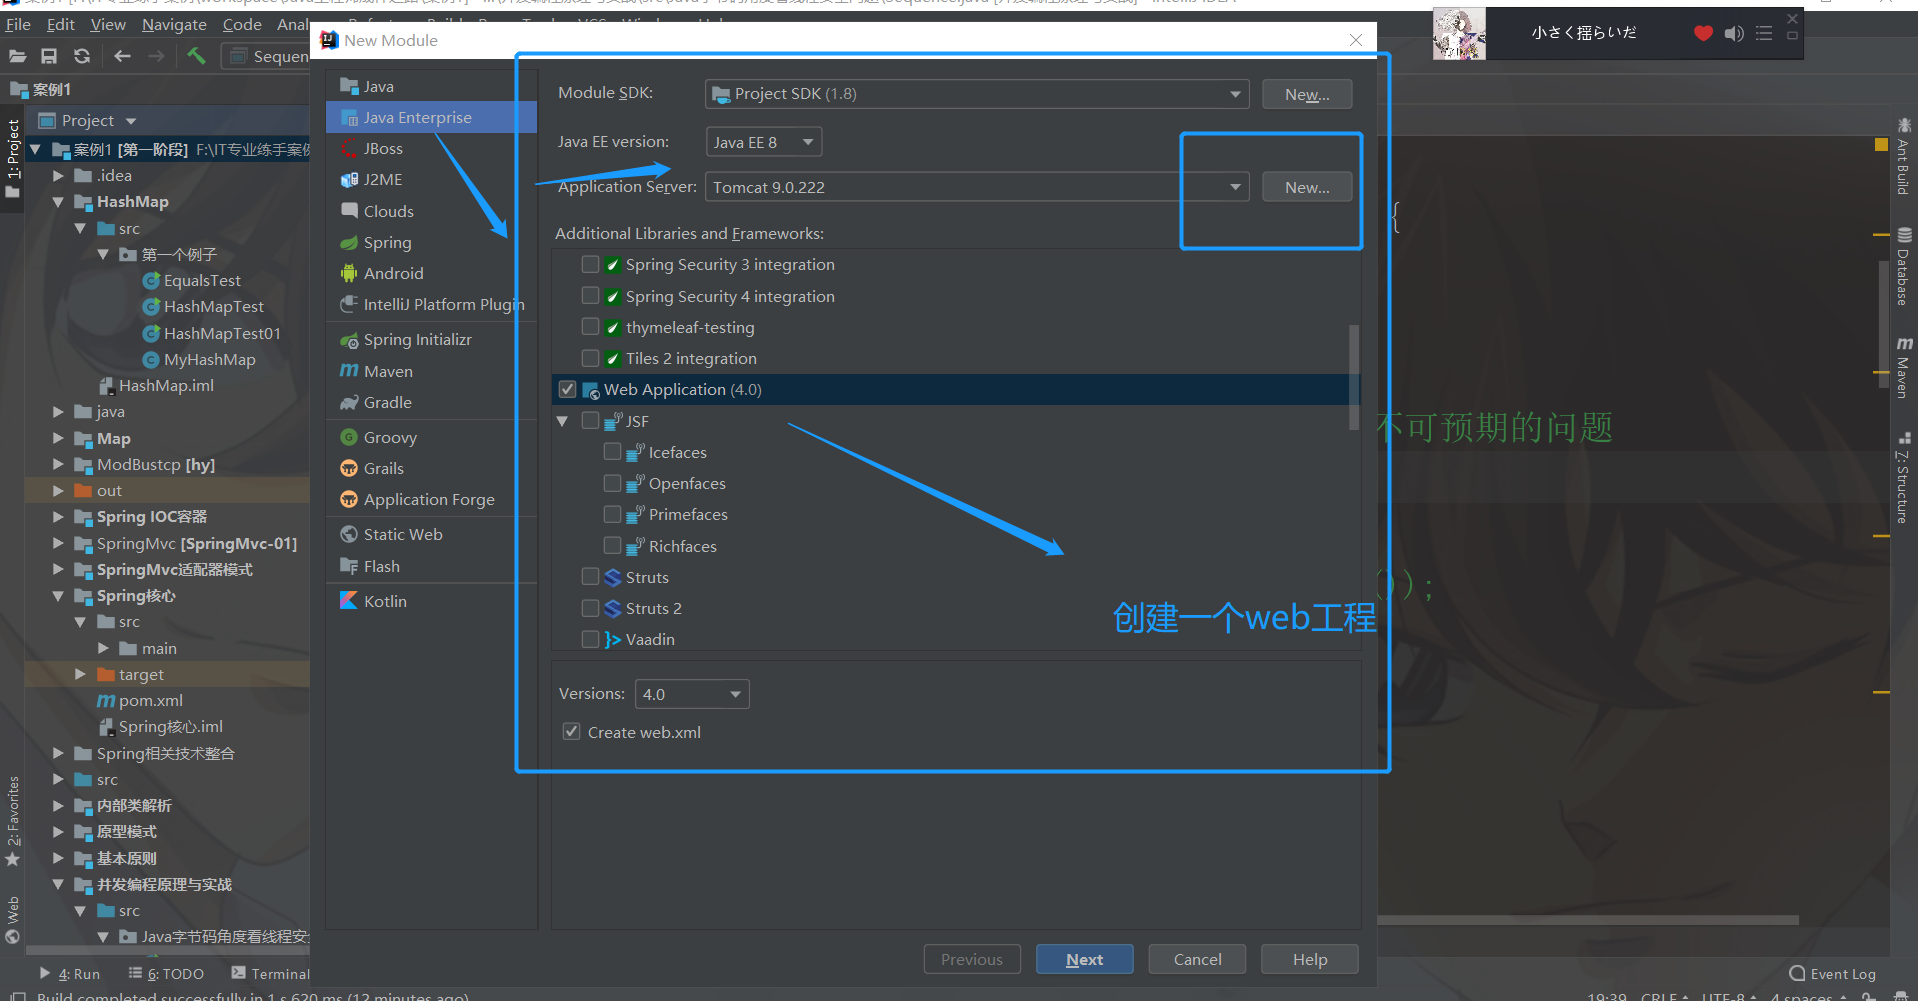Check JSF framework checkbox
The height and width of the screenshot is (1001, 1918).
pos(590,421)
